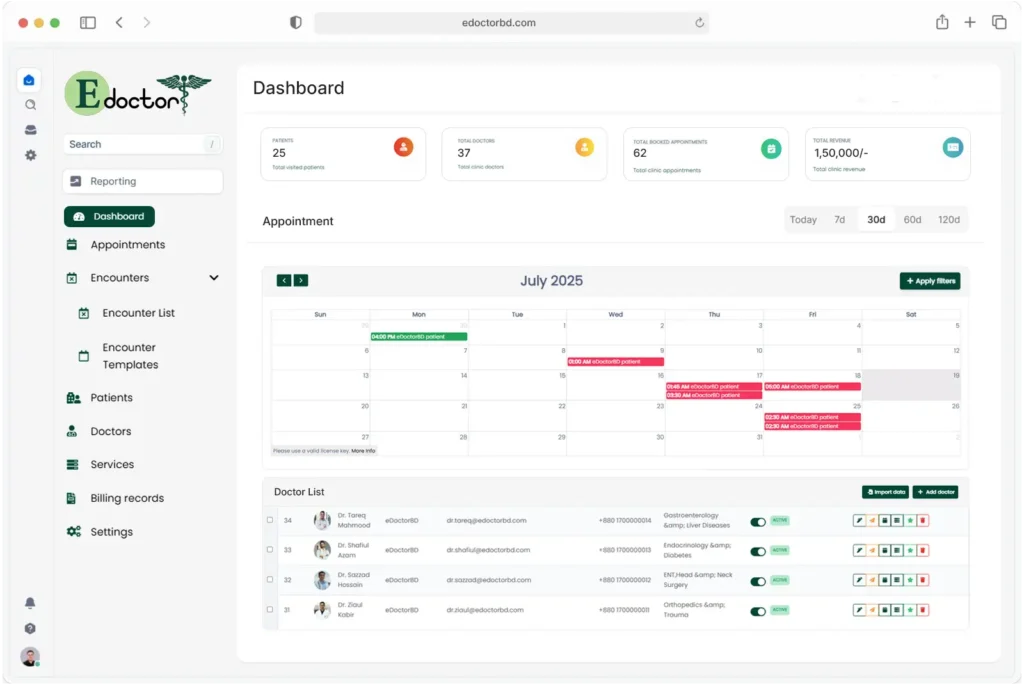
Task: Click the browser share icon
Action: [x=941, y=22]
